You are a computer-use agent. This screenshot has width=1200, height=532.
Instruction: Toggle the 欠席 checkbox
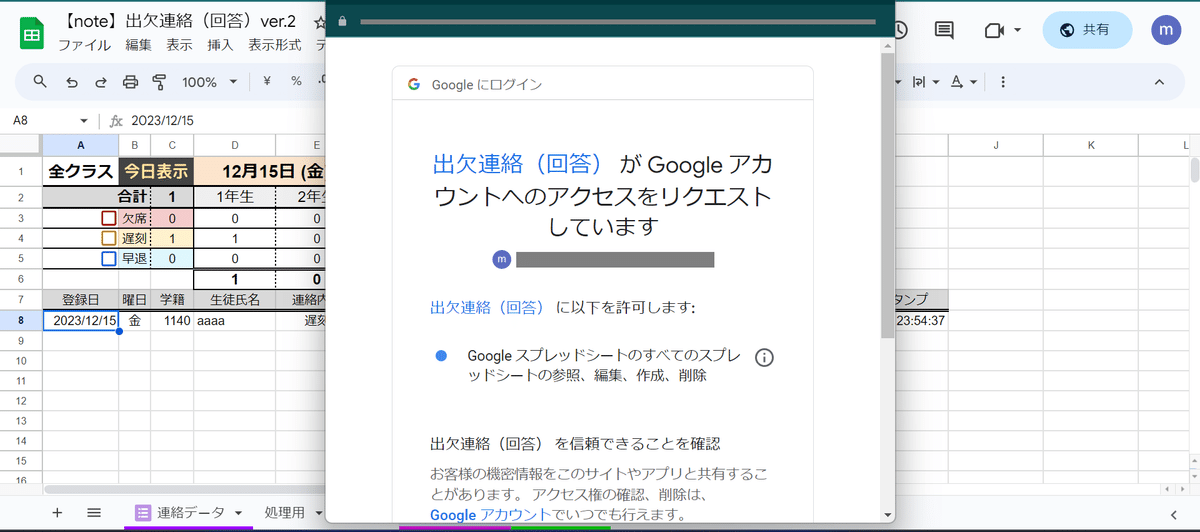coord(109,218)
